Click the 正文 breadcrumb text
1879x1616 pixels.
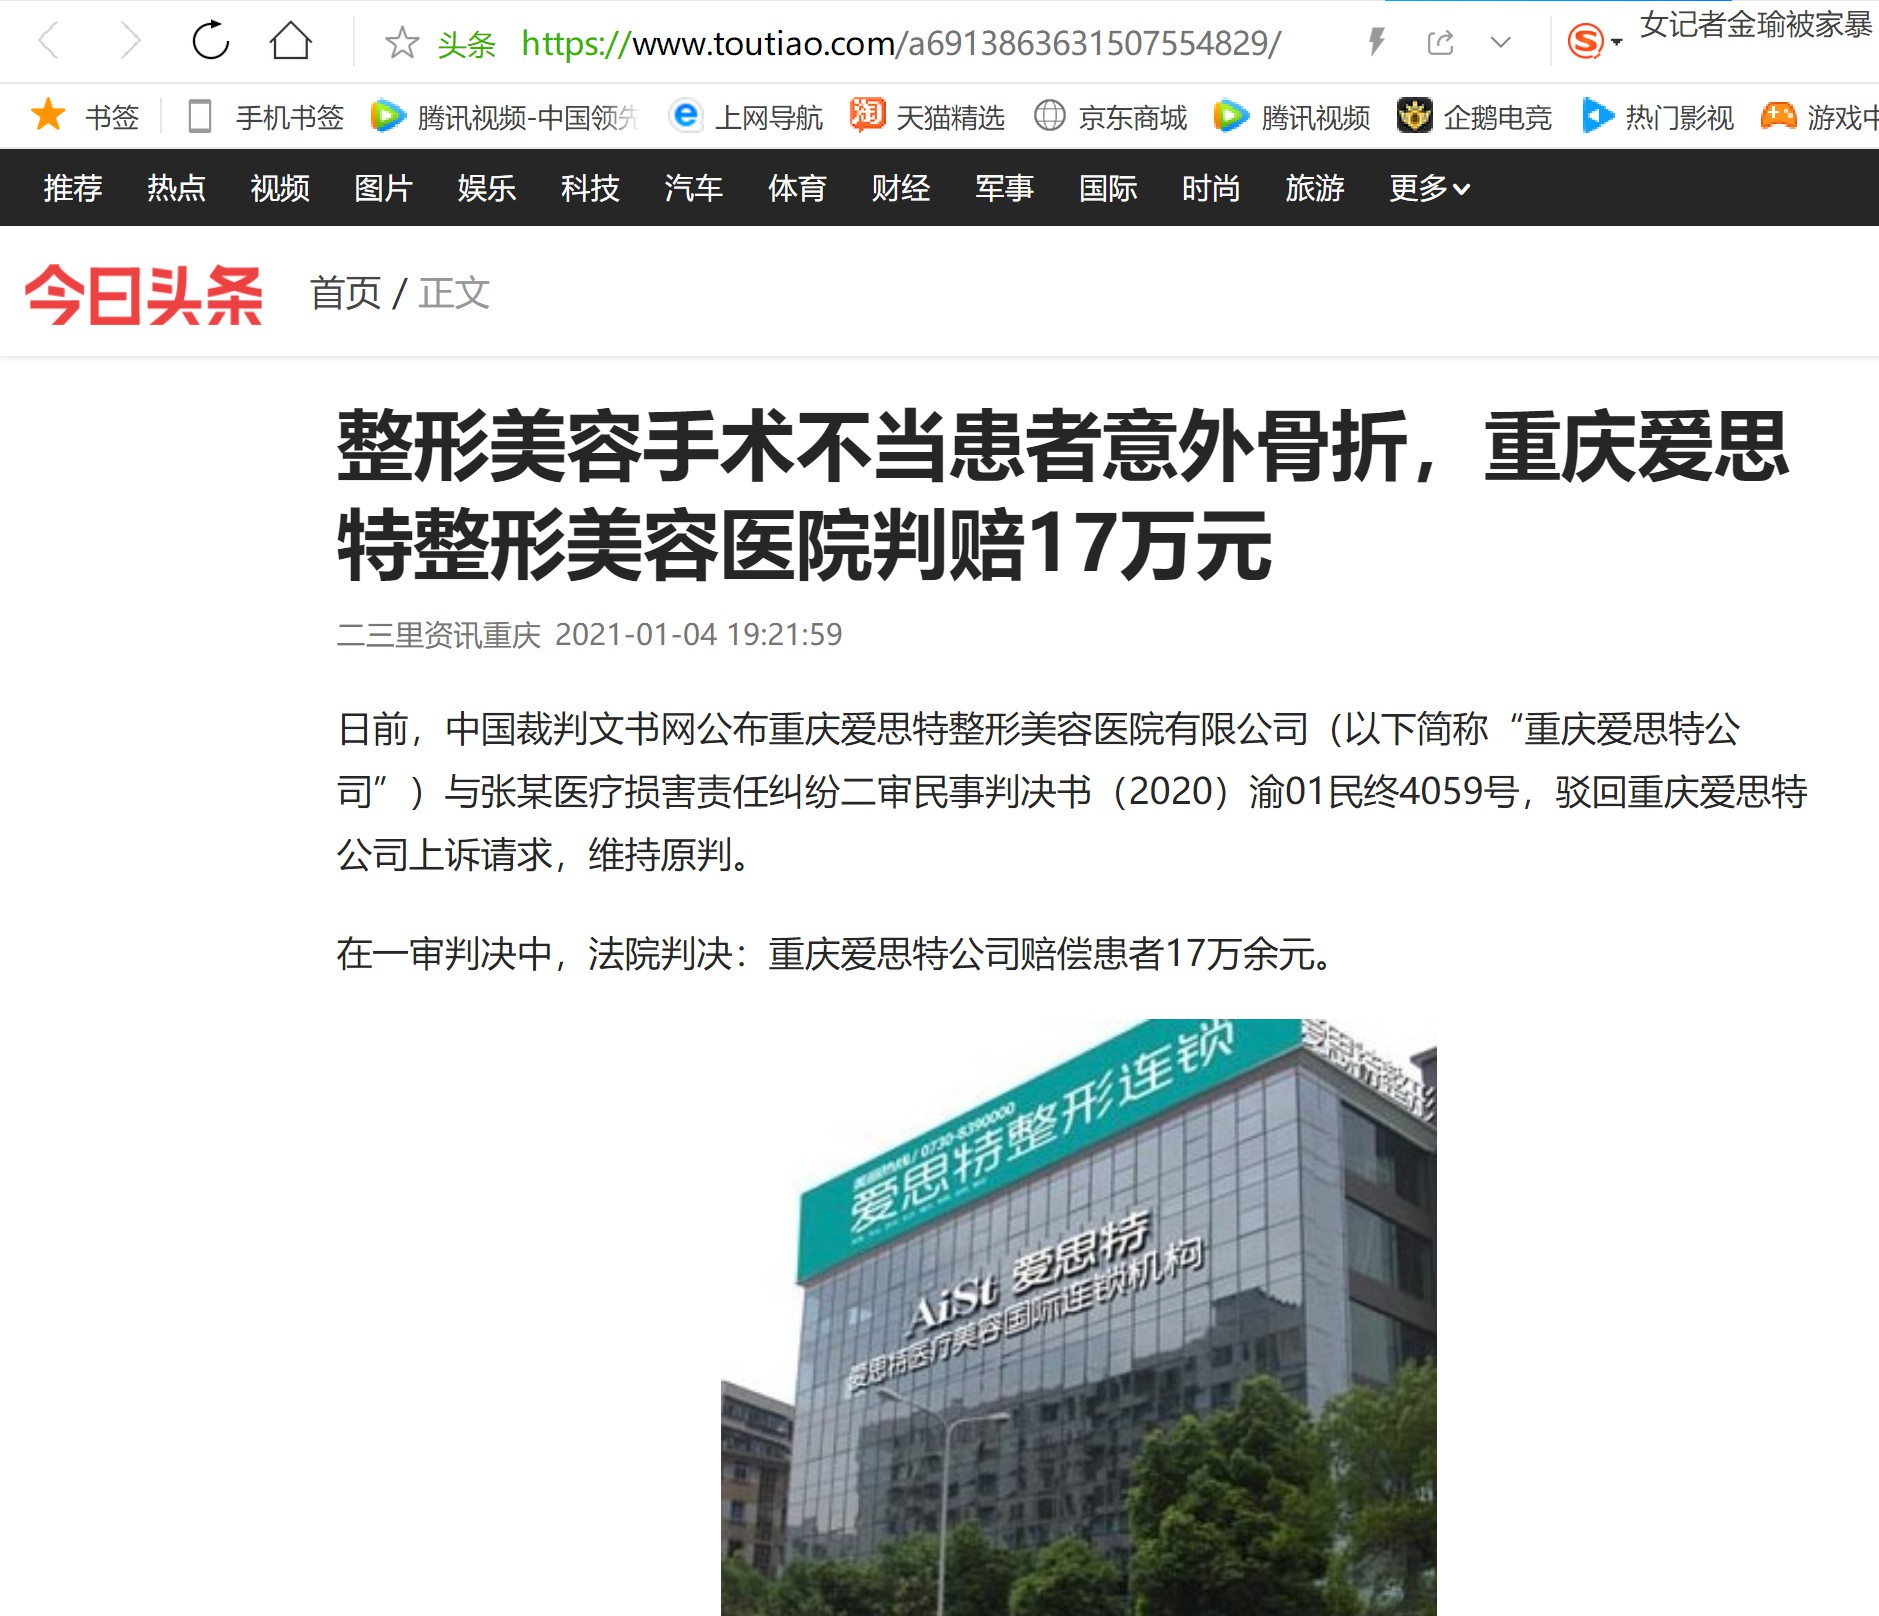point(454,293)
